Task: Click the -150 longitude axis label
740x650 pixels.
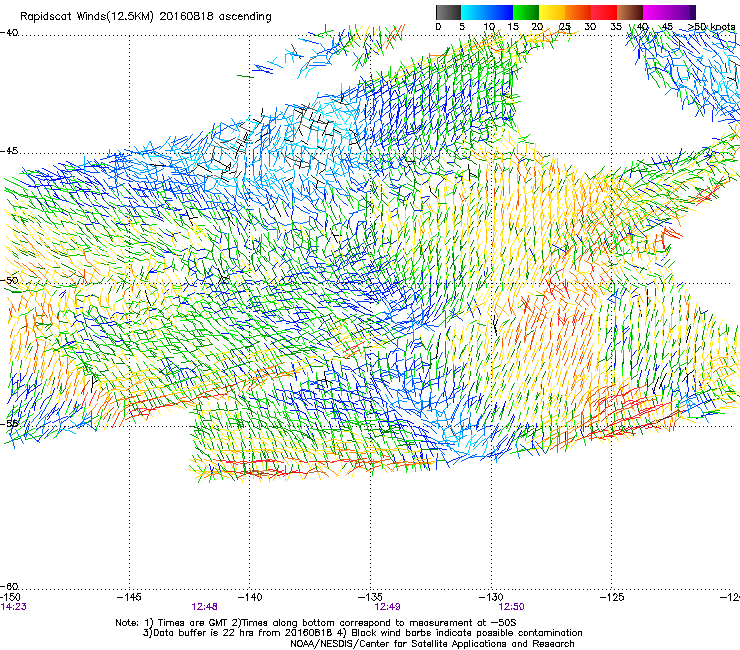Action: [10, 597]
